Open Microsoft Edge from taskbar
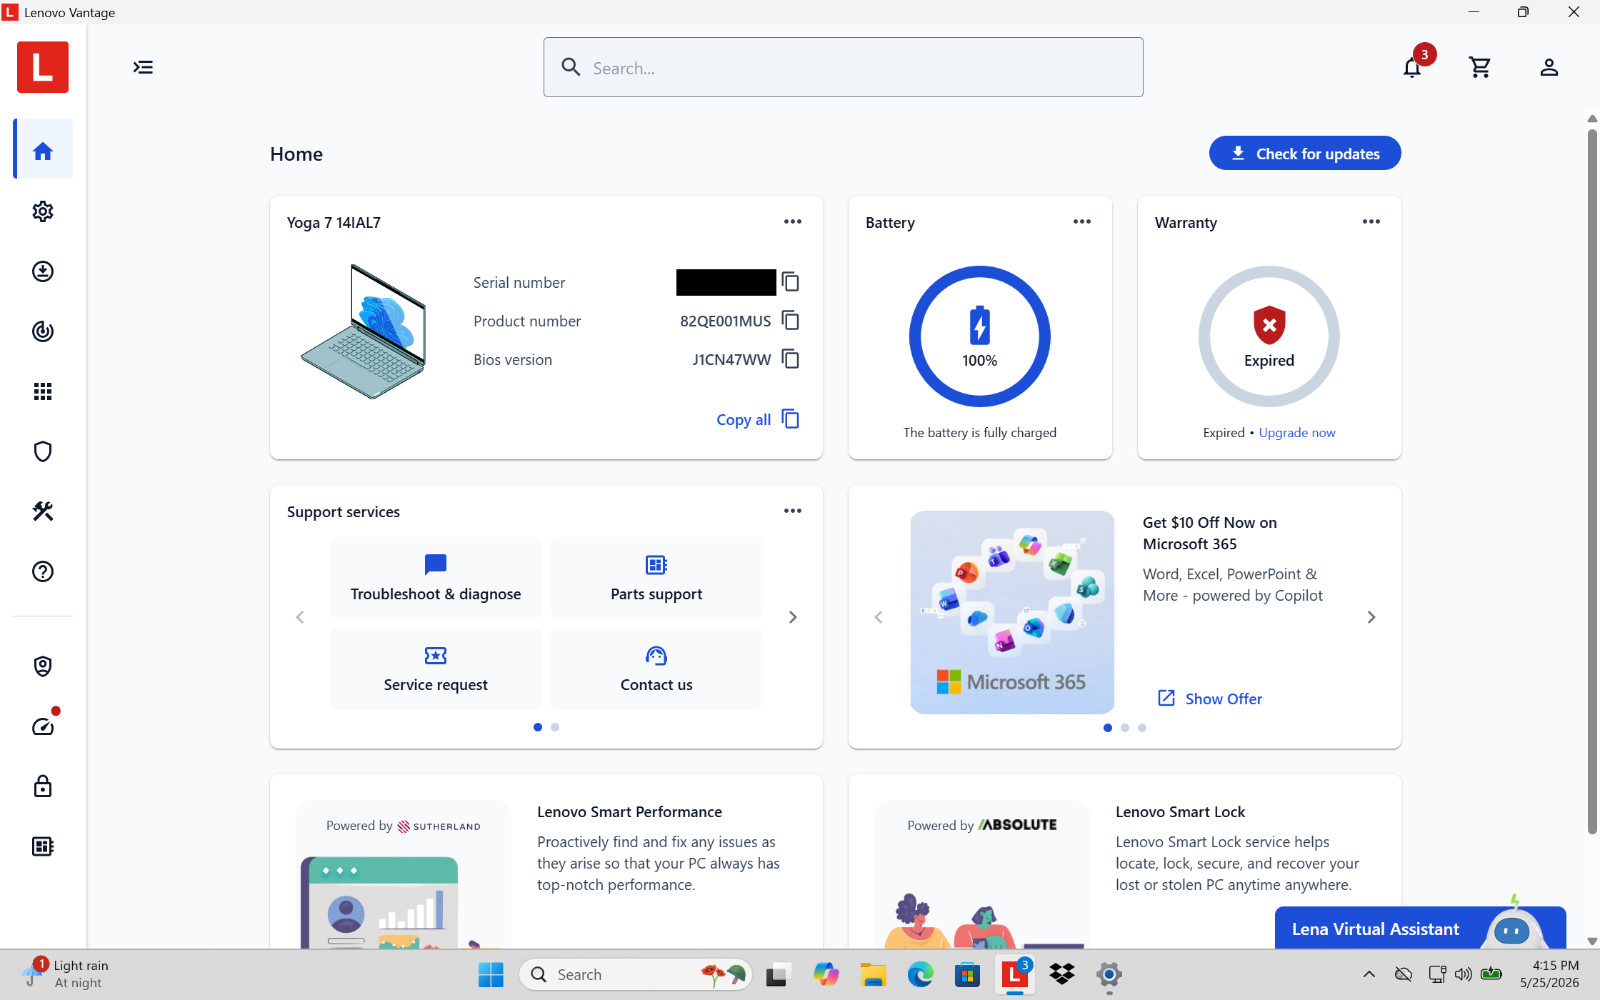The width and height of the screenshot is (1600, 1000). click(x=920, y=974)
